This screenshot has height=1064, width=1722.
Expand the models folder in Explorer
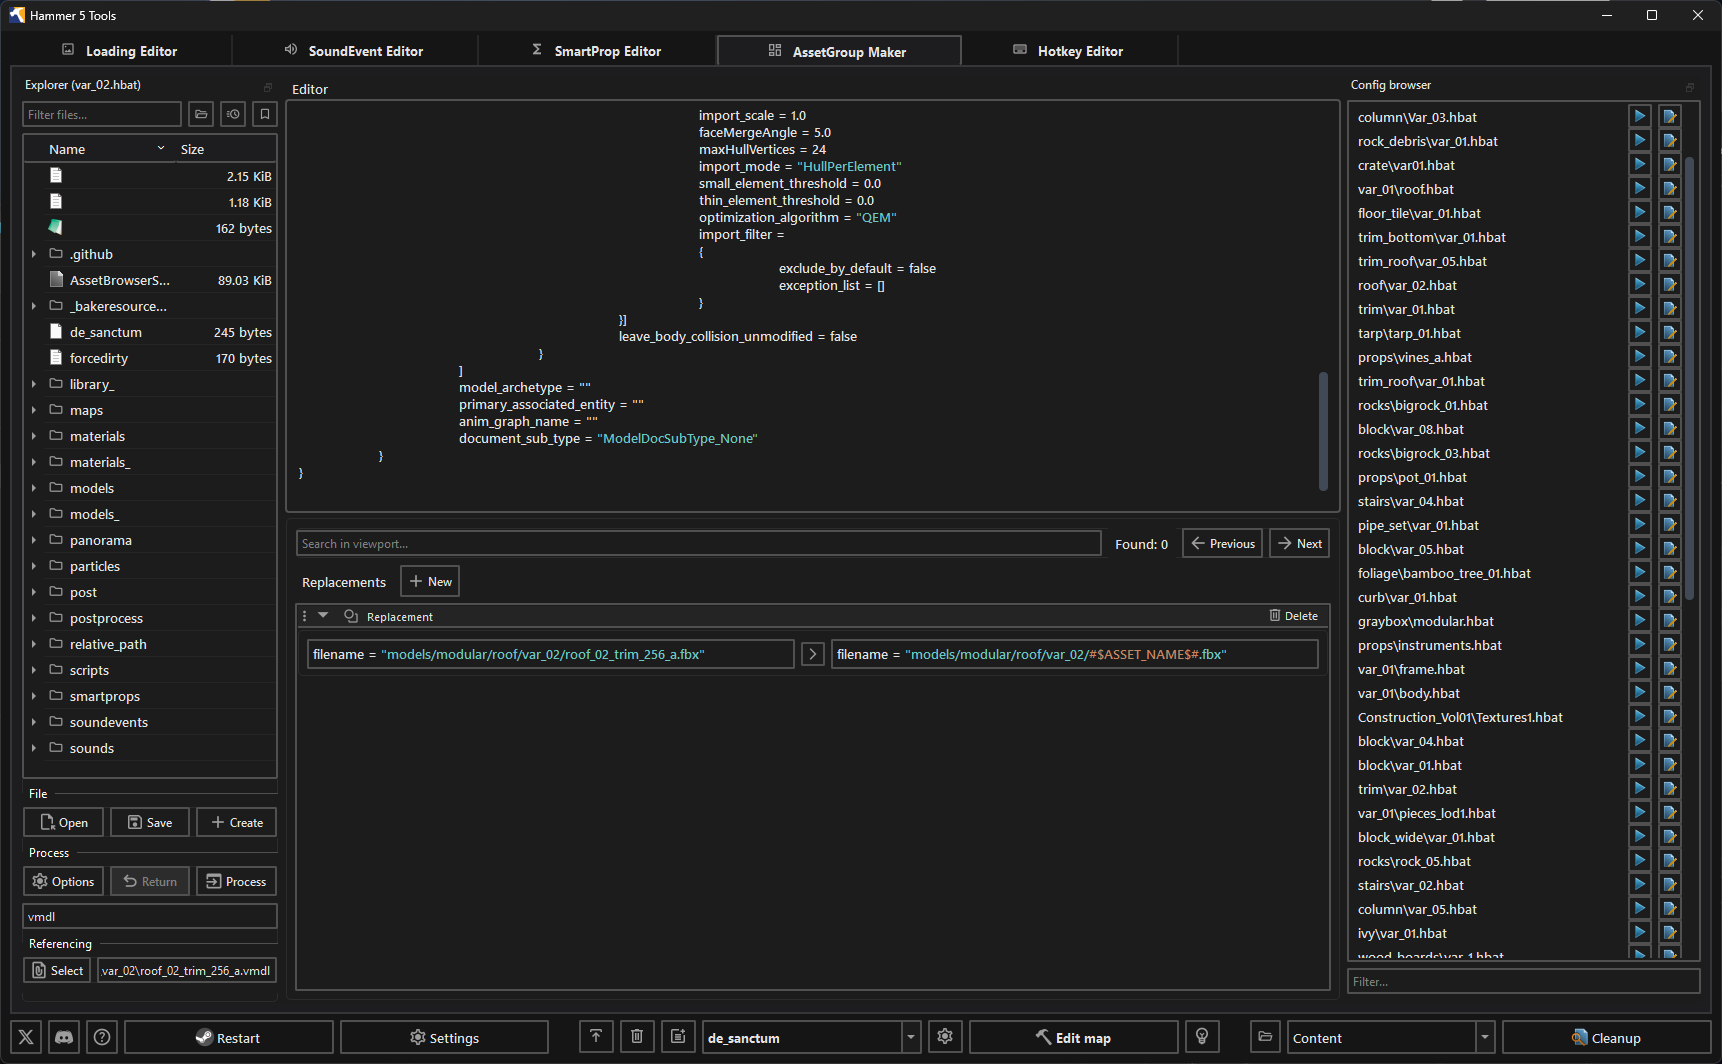(x=34, y=488)
